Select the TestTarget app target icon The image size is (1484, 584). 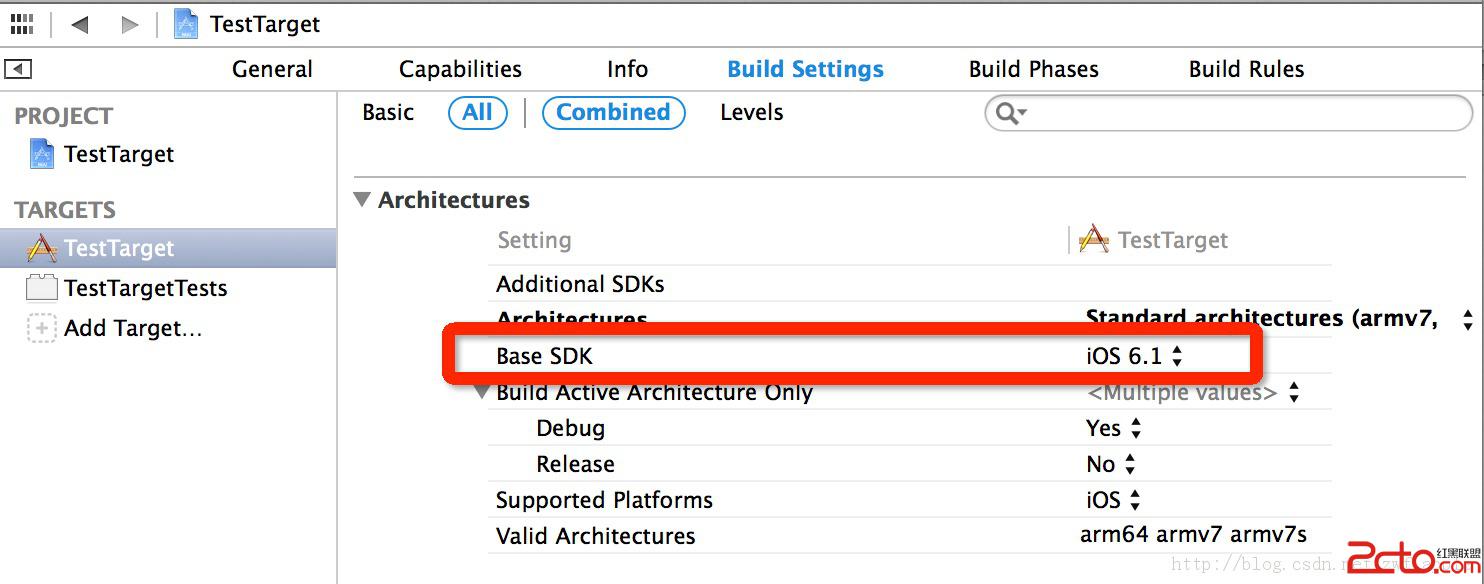(x=42, y=248)
